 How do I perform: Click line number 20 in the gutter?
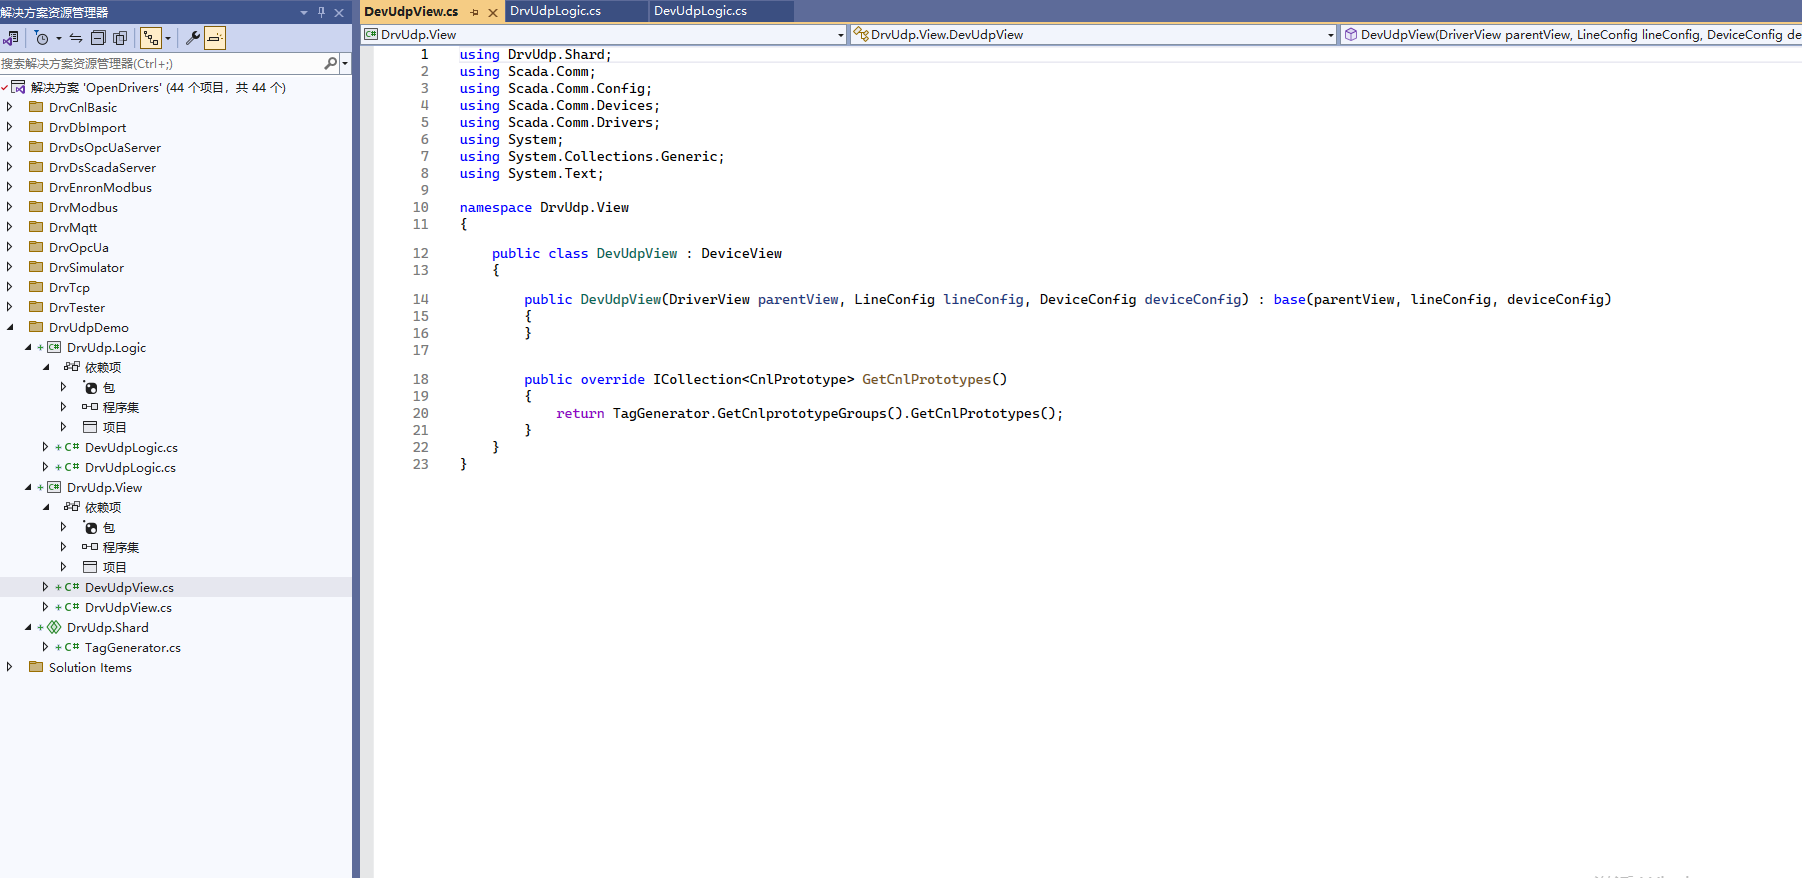pyautogui.click(x=421, y=414)
